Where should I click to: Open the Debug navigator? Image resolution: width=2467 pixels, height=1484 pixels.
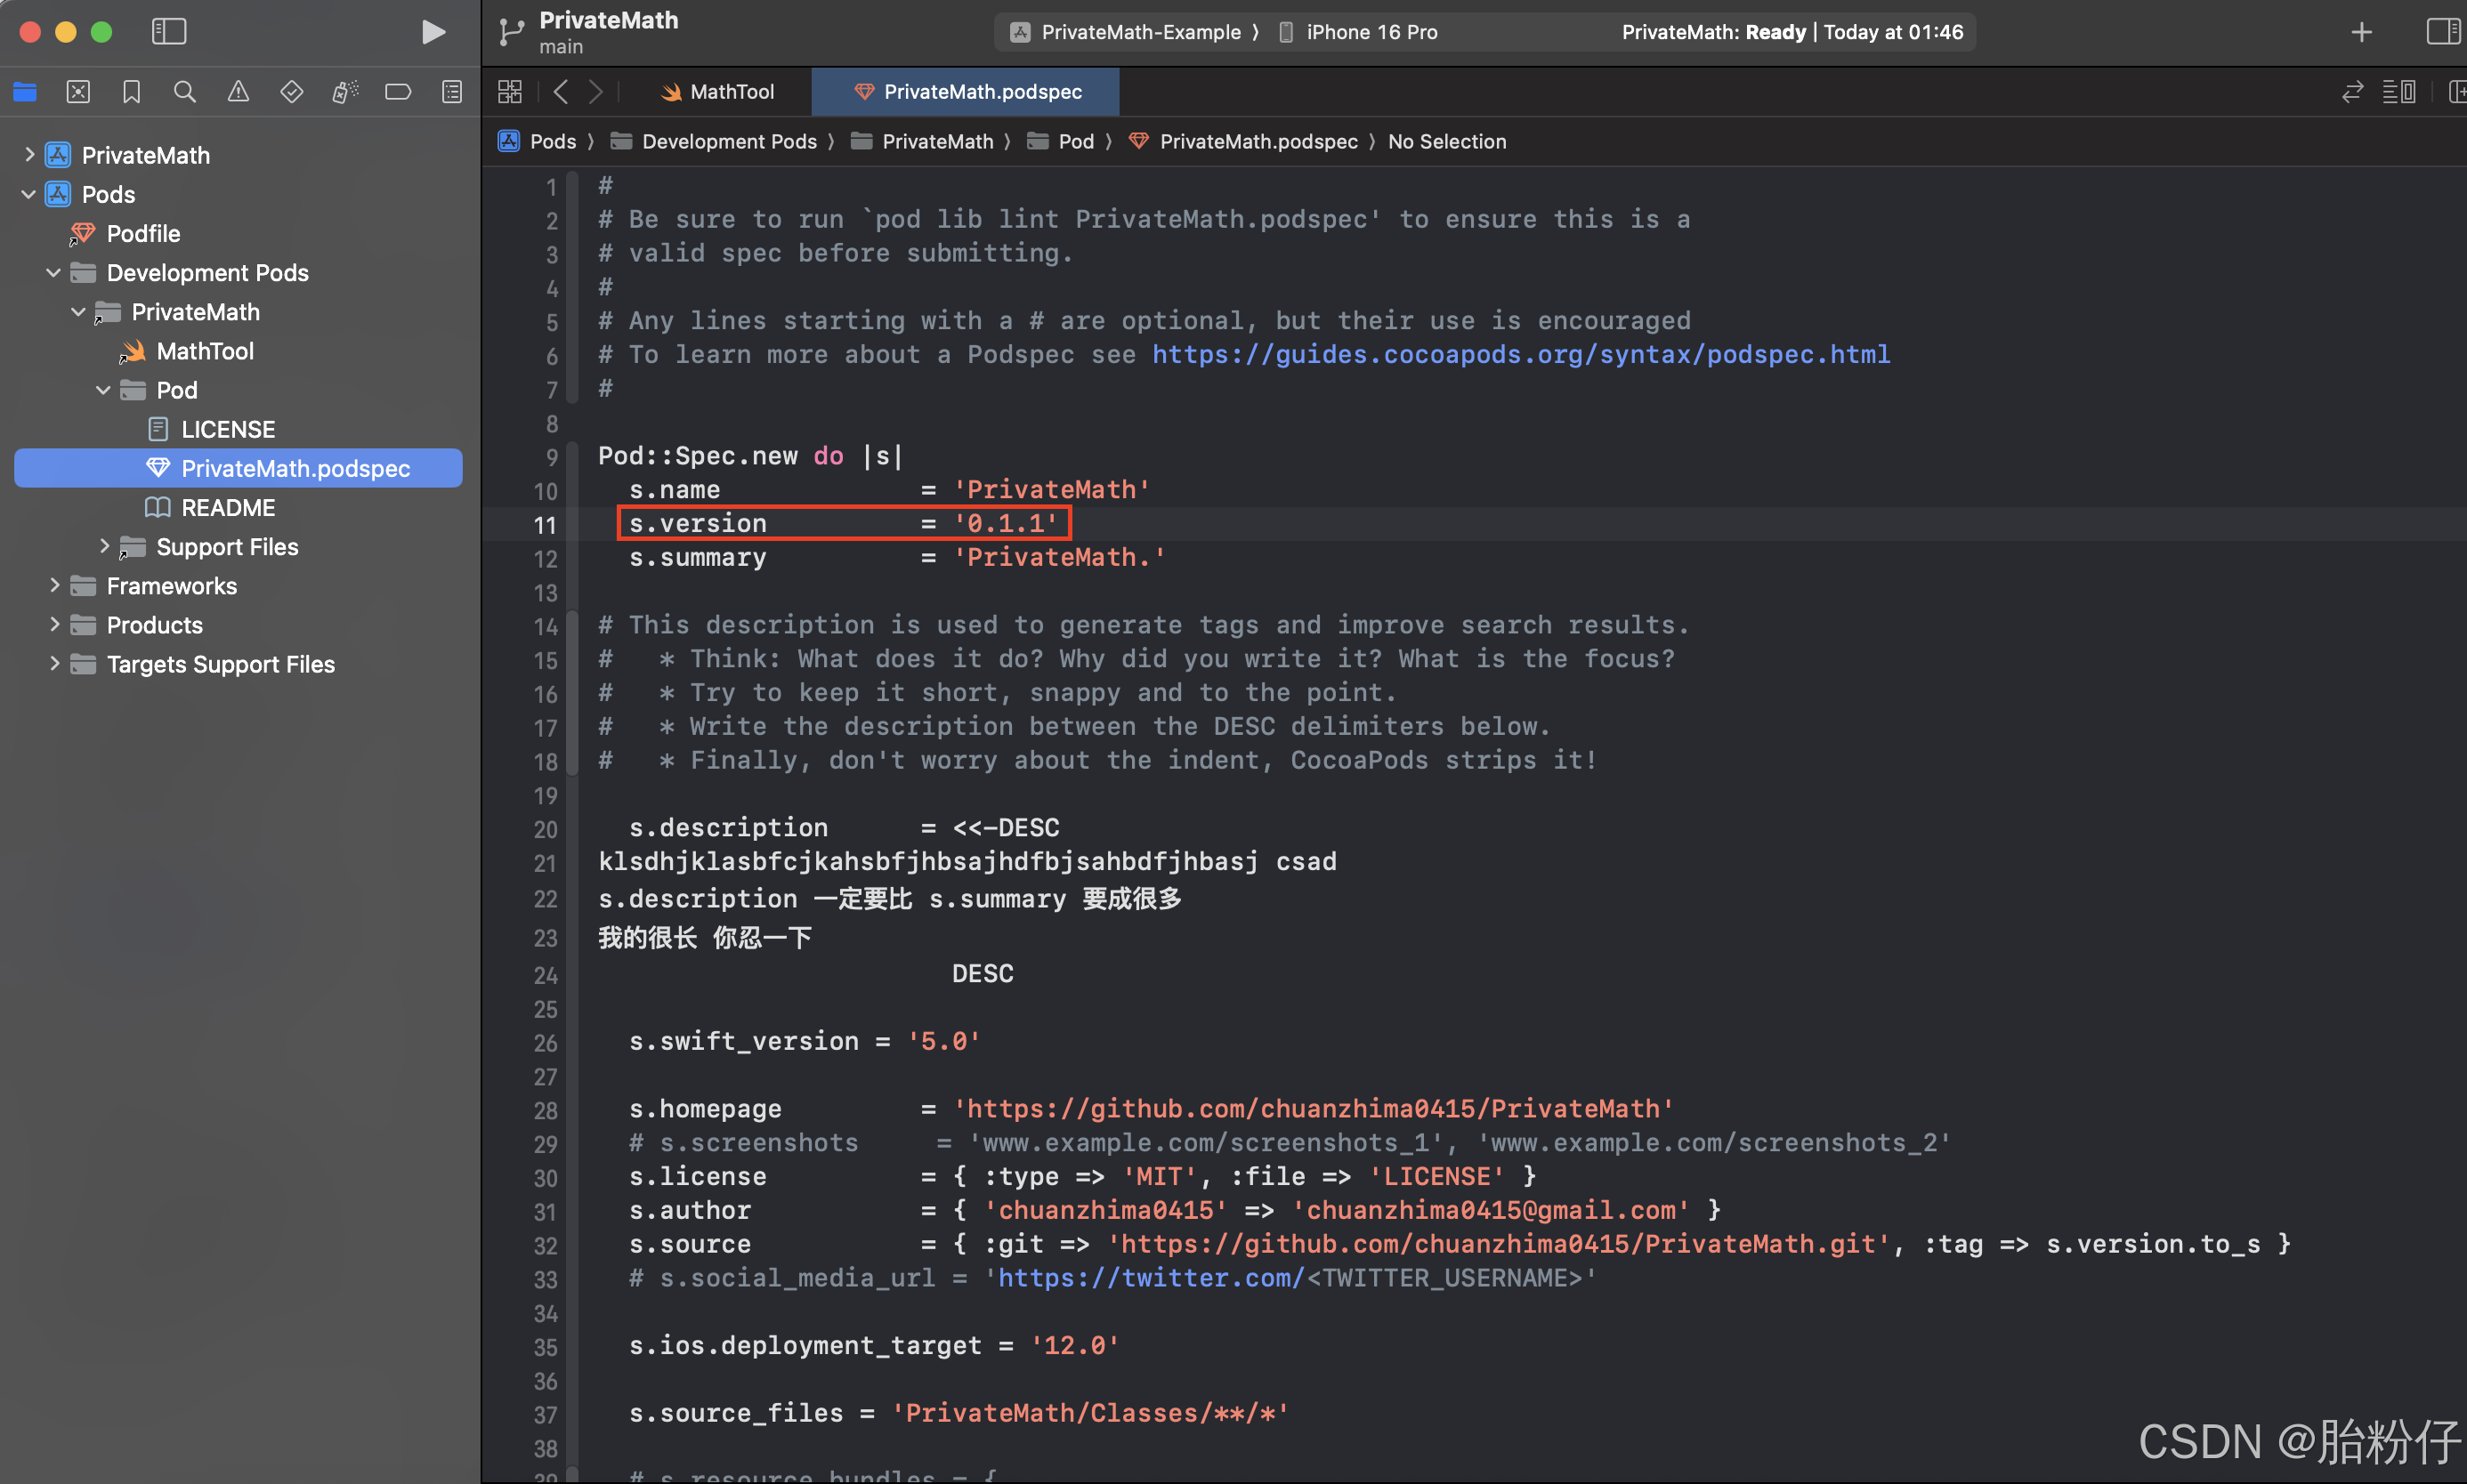345,92
